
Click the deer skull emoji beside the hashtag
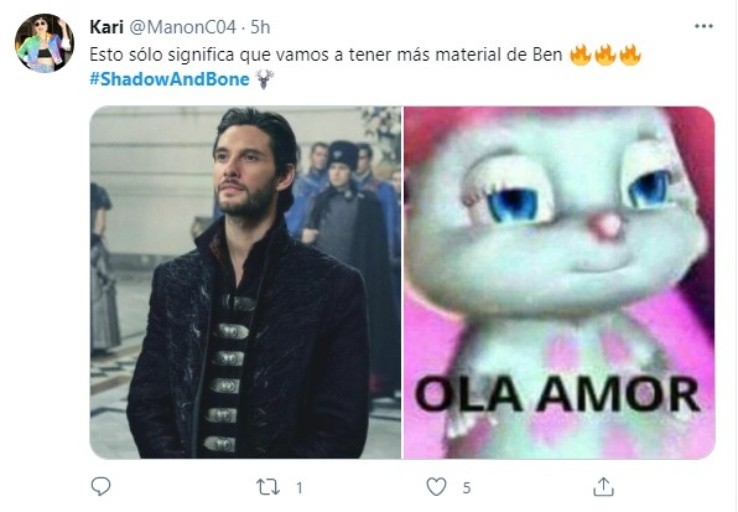coord(265,79)
